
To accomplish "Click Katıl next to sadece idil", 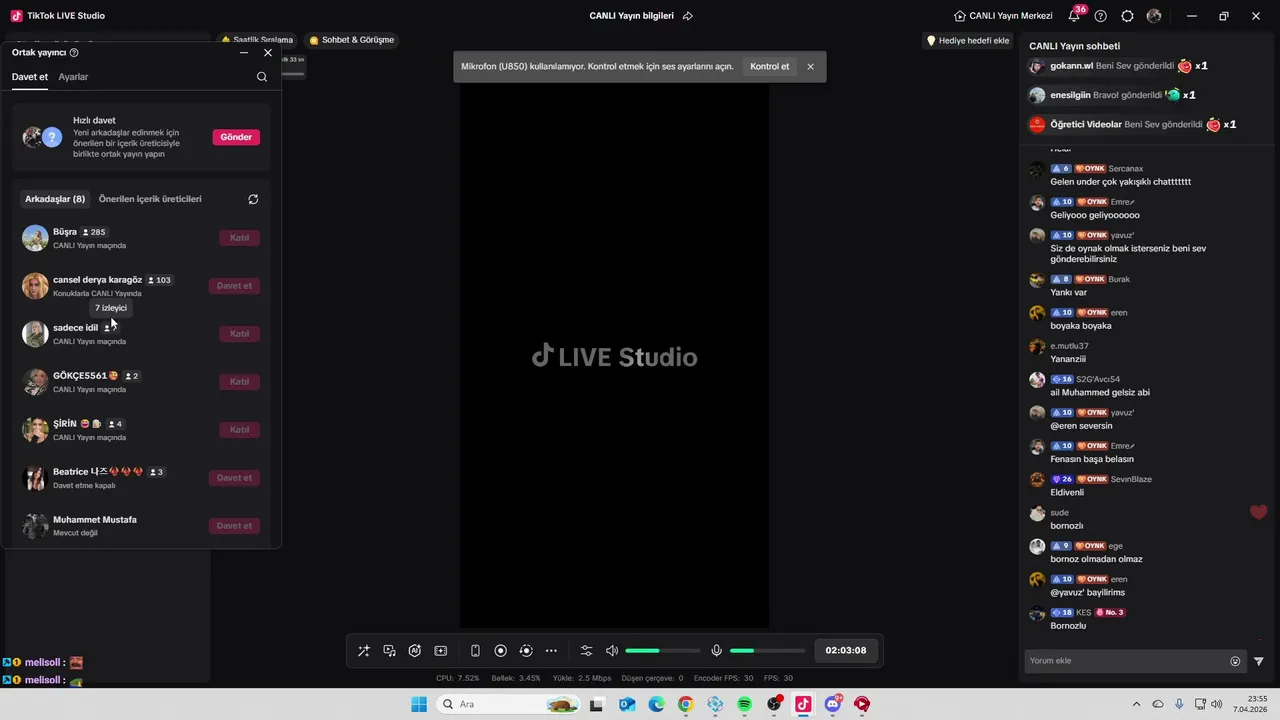I will tap(240, 334).
